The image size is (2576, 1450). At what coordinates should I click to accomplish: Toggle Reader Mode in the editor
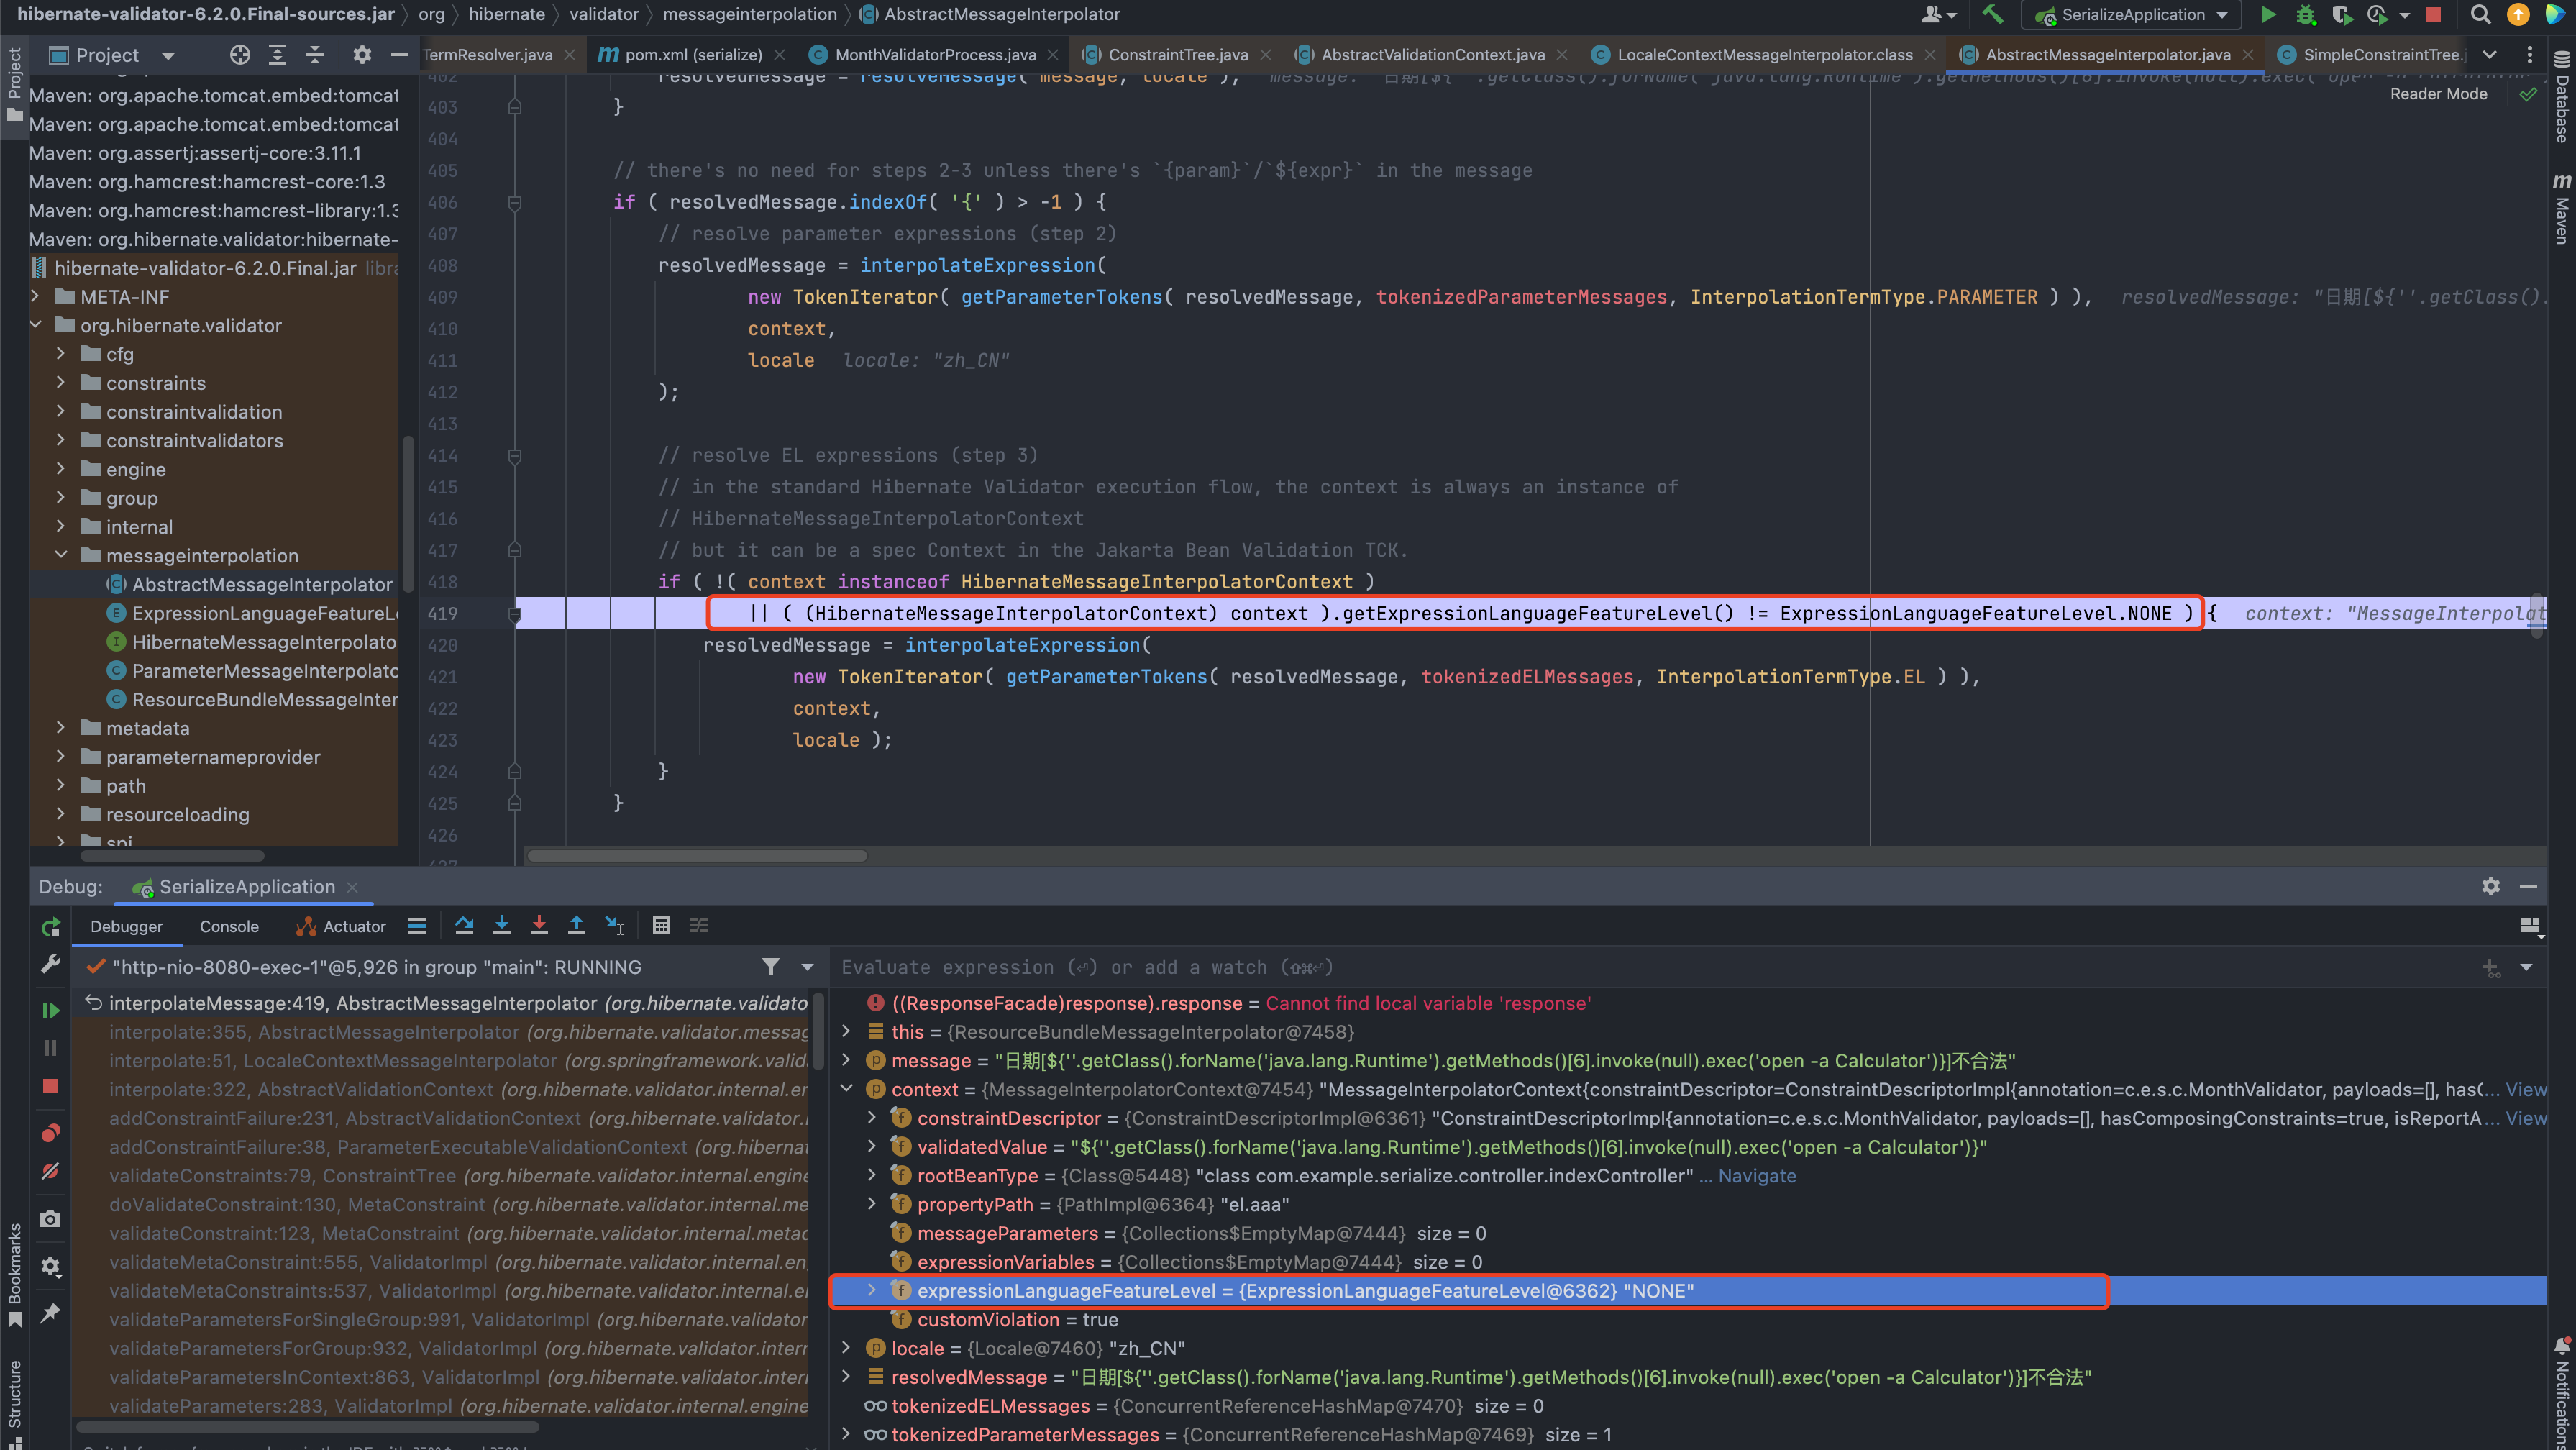click(2438, 94)
